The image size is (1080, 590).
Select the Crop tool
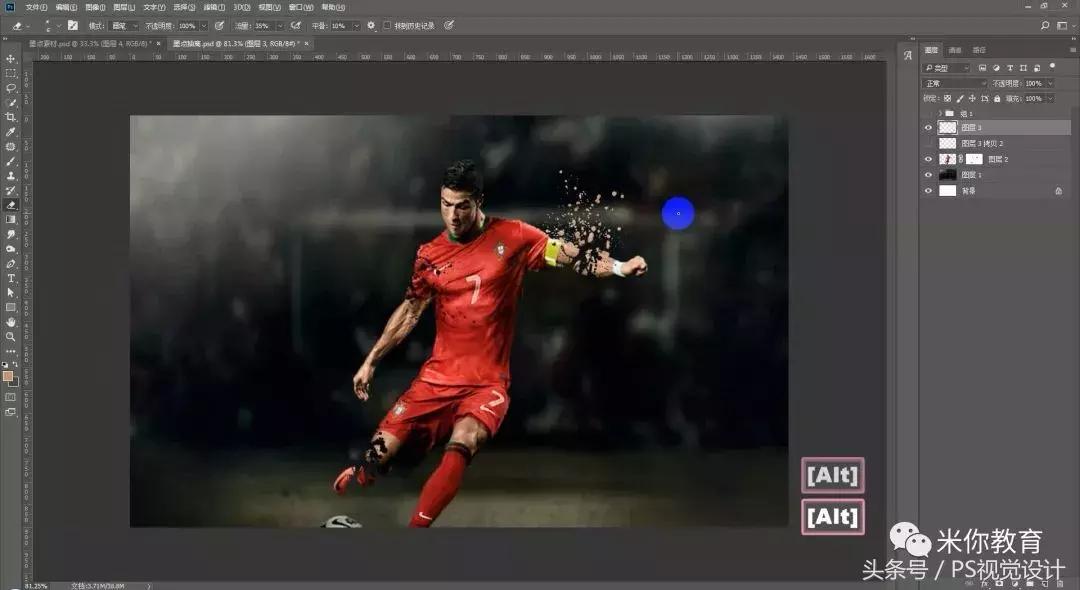pyautogui.click(x=11, y=117)
